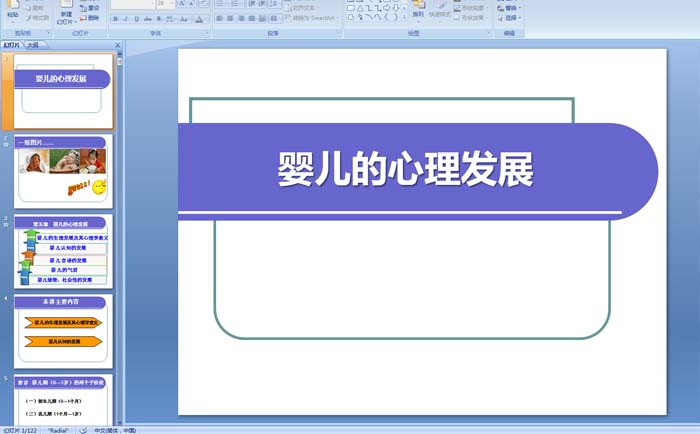The image size is (700, 434).
Task: Click the New Slide (新建幻灯片) icon
Action: tap(66, 4)
